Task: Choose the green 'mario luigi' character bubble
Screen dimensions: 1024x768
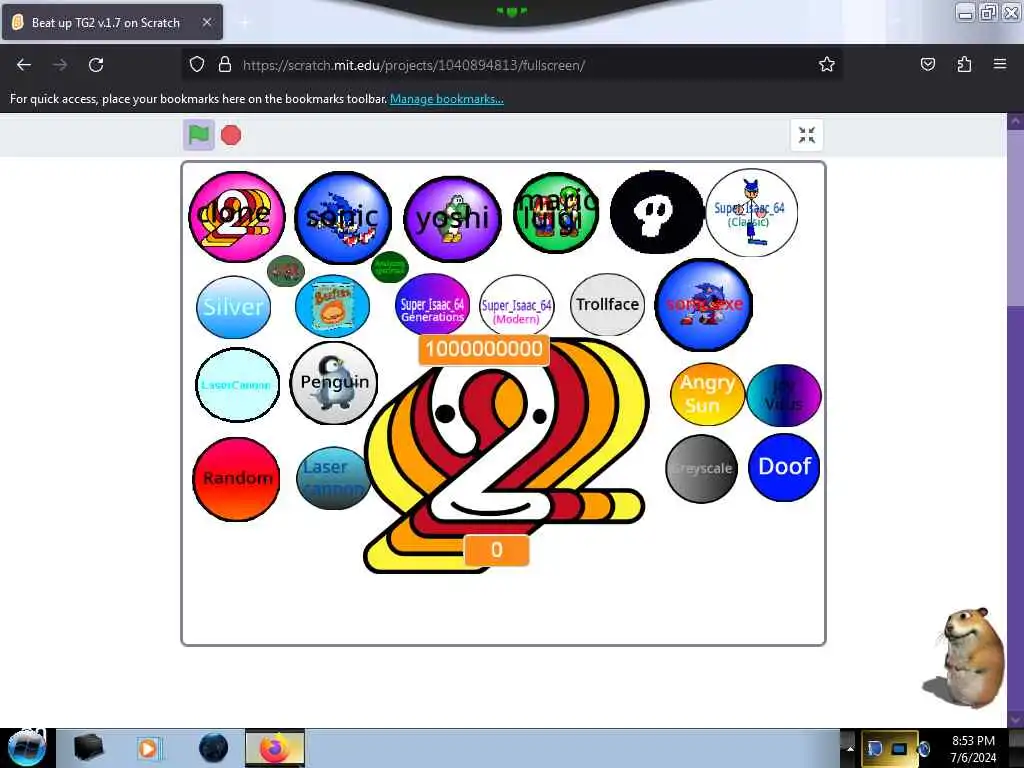Action: click(556, 212)
